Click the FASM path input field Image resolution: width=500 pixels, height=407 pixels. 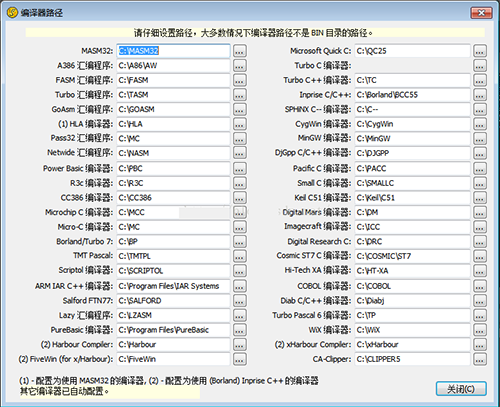[x=173, y=80]
